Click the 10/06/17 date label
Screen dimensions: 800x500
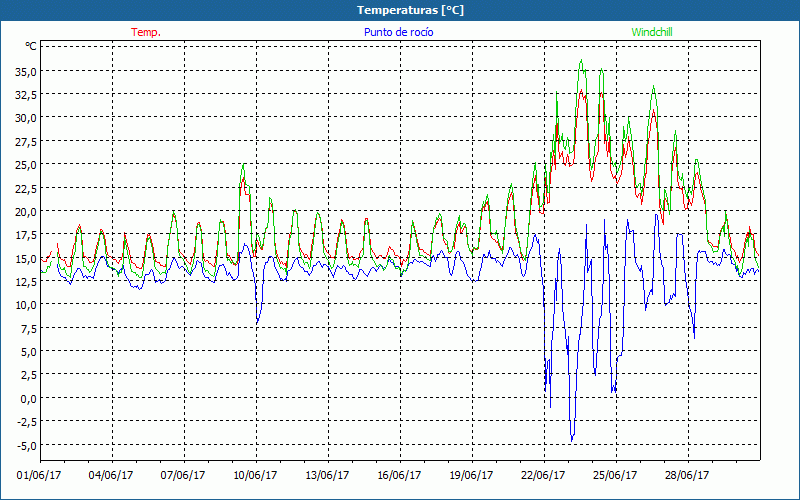(x=255, y=475)
